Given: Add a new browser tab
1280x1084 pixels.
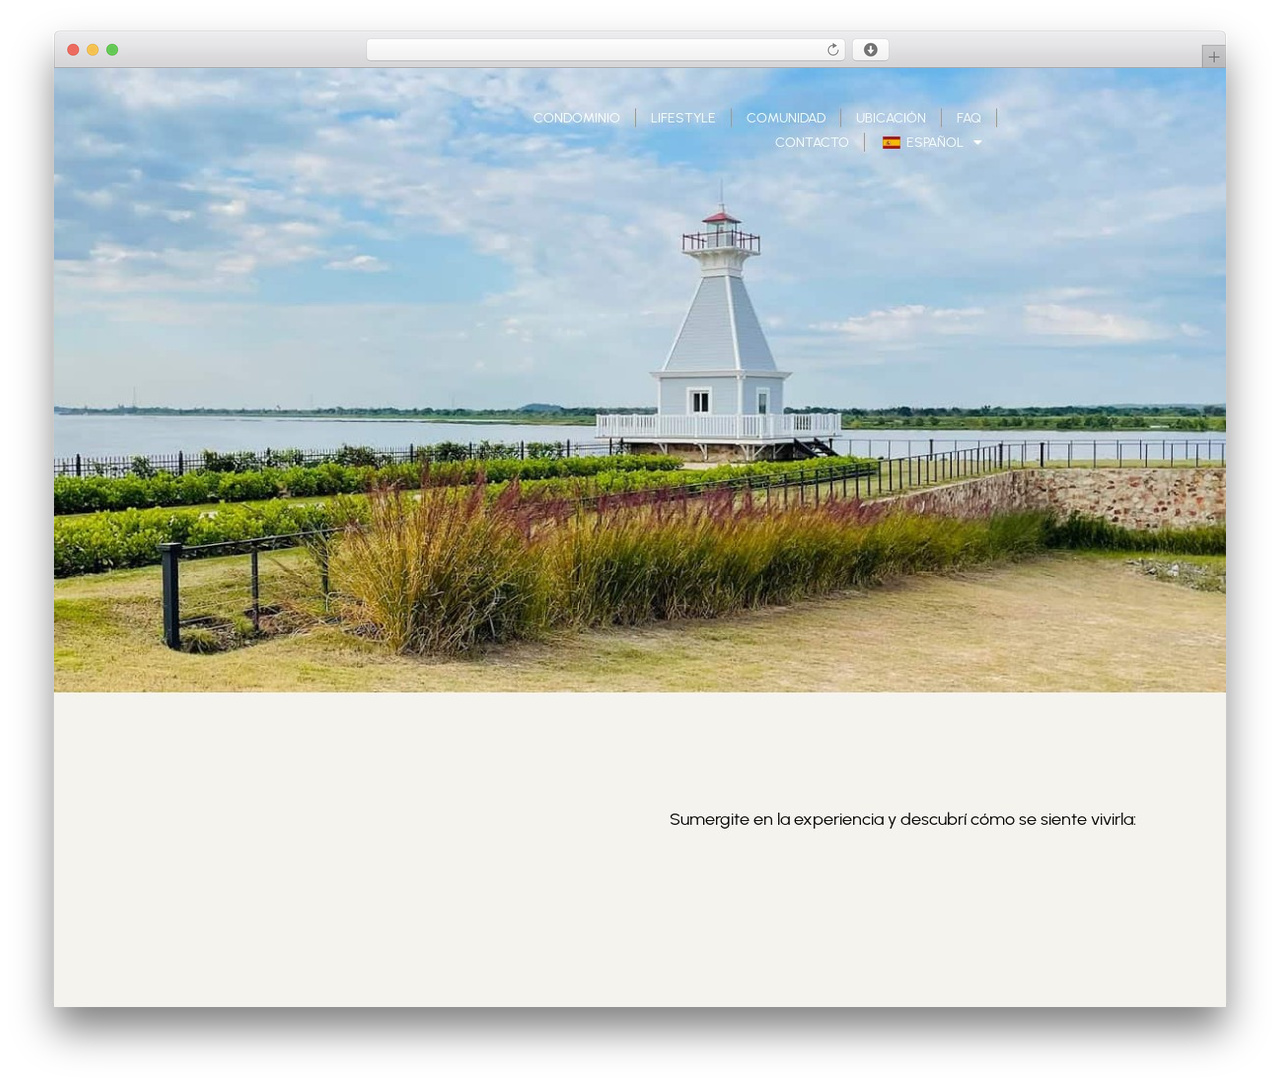Looking at the screenshot, I should pyautogui.click(x=1213, y=57).
